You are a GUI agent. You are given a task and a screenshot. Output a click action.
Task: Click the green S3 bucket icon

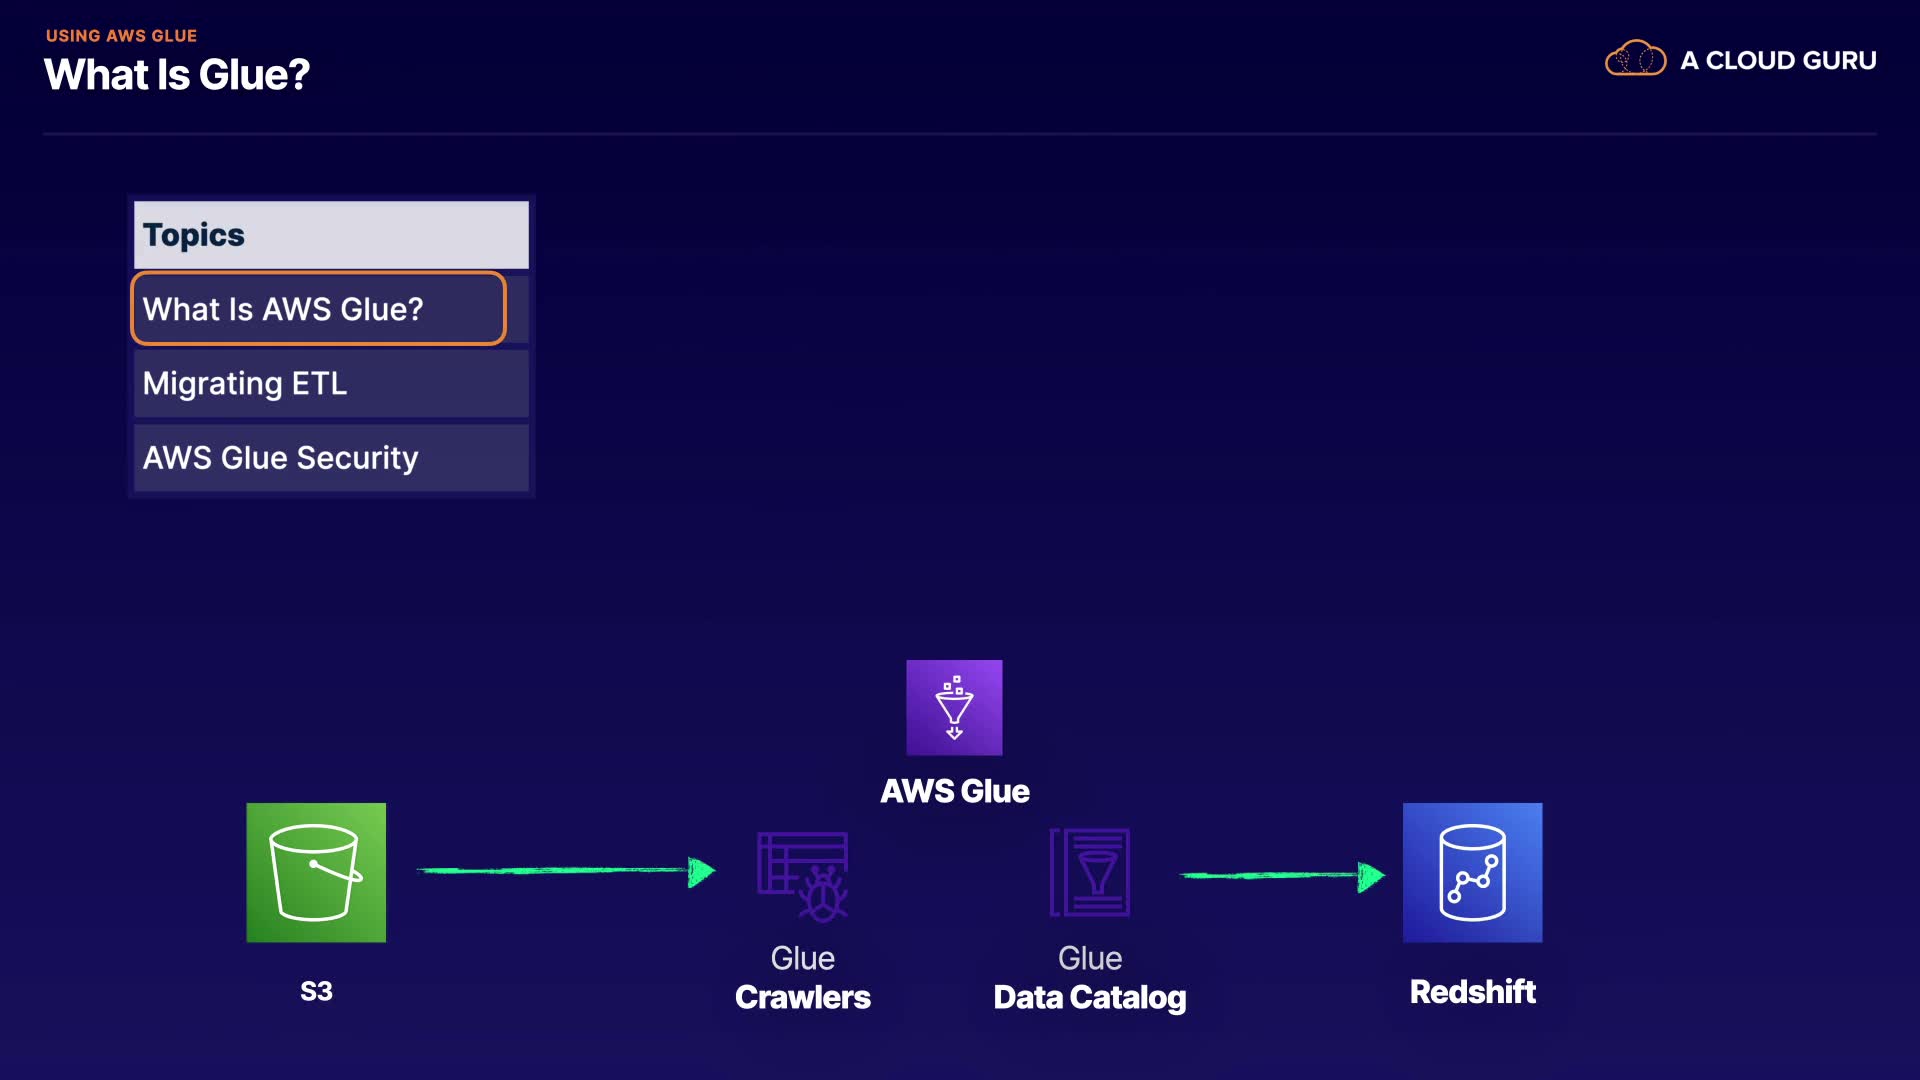[316, 872]
